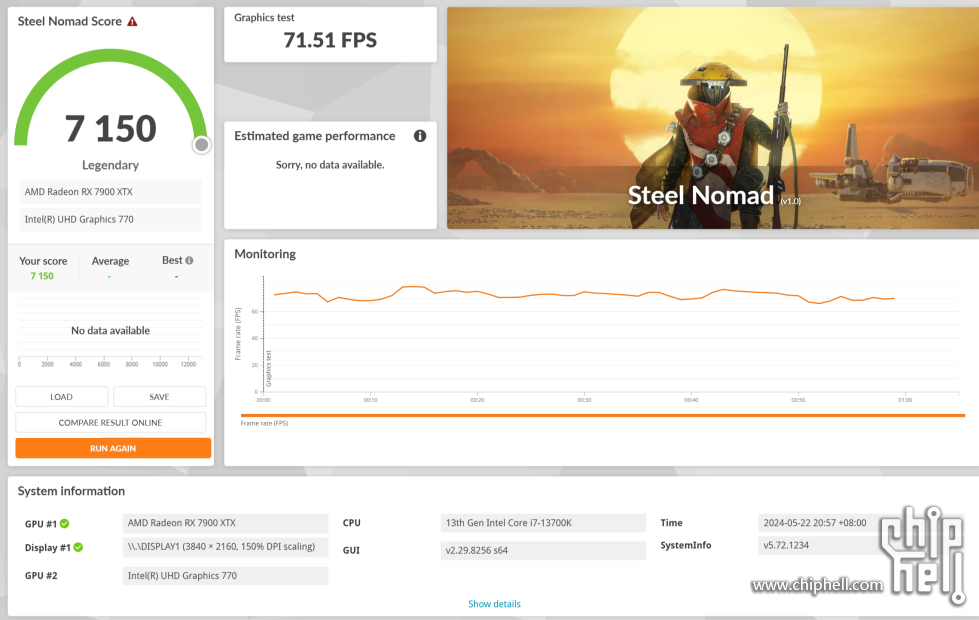Open COMPARE RESULT ONLINE
Image resolution: width=979 pixels, height=620 pixels.
[x=111, y=423]
